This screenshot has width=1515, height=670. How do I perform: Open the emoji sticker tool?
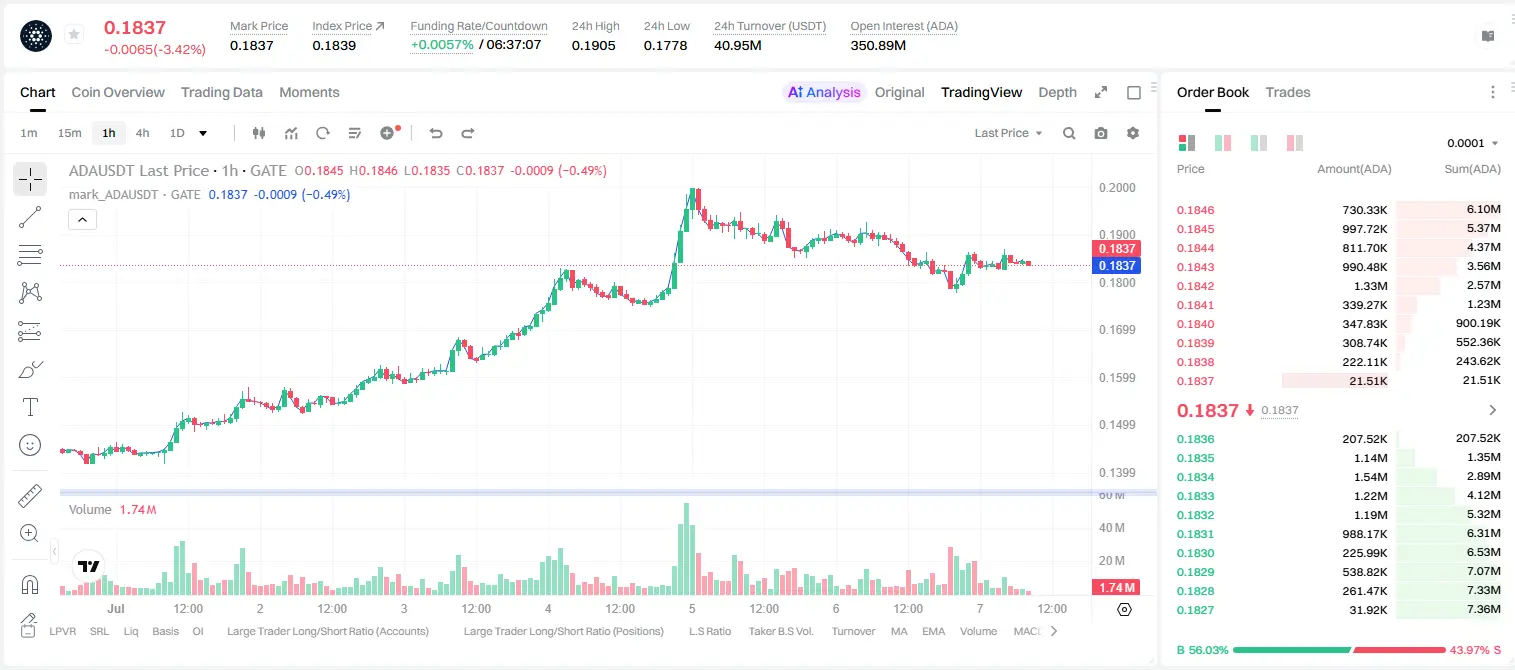pyautogui.click(x=30, y=445)
